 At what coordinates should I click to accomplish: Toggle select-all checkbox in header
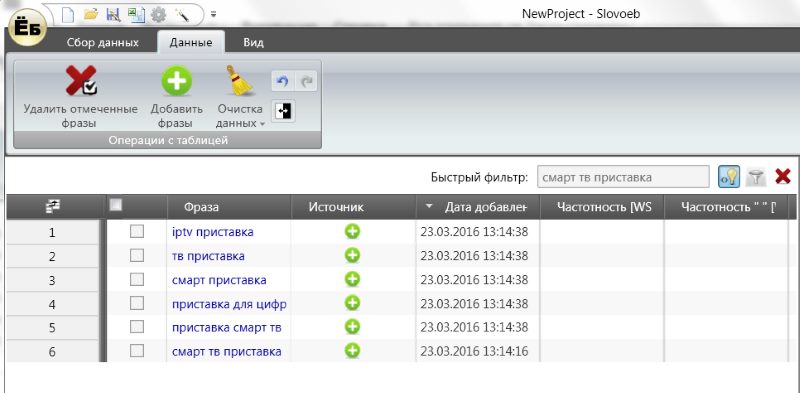point(116,205)
